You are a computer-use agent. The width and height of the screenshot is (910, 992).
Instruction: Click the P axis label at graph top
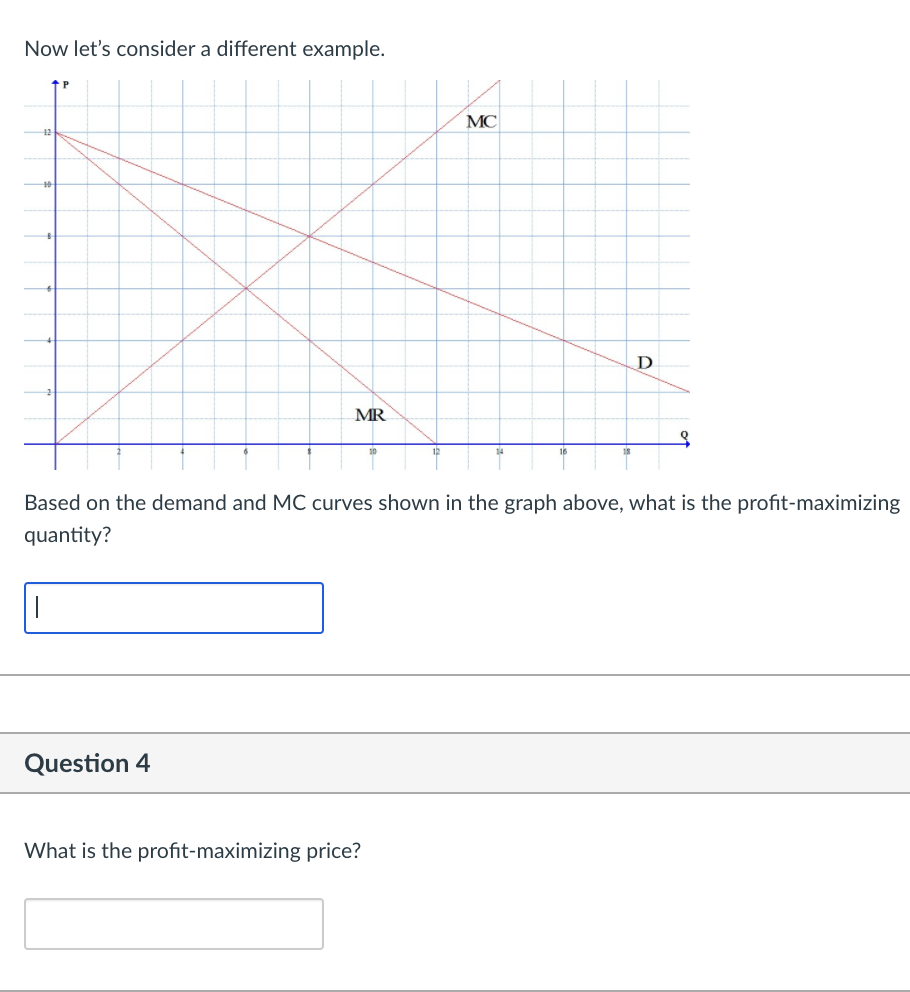point(65,87)
